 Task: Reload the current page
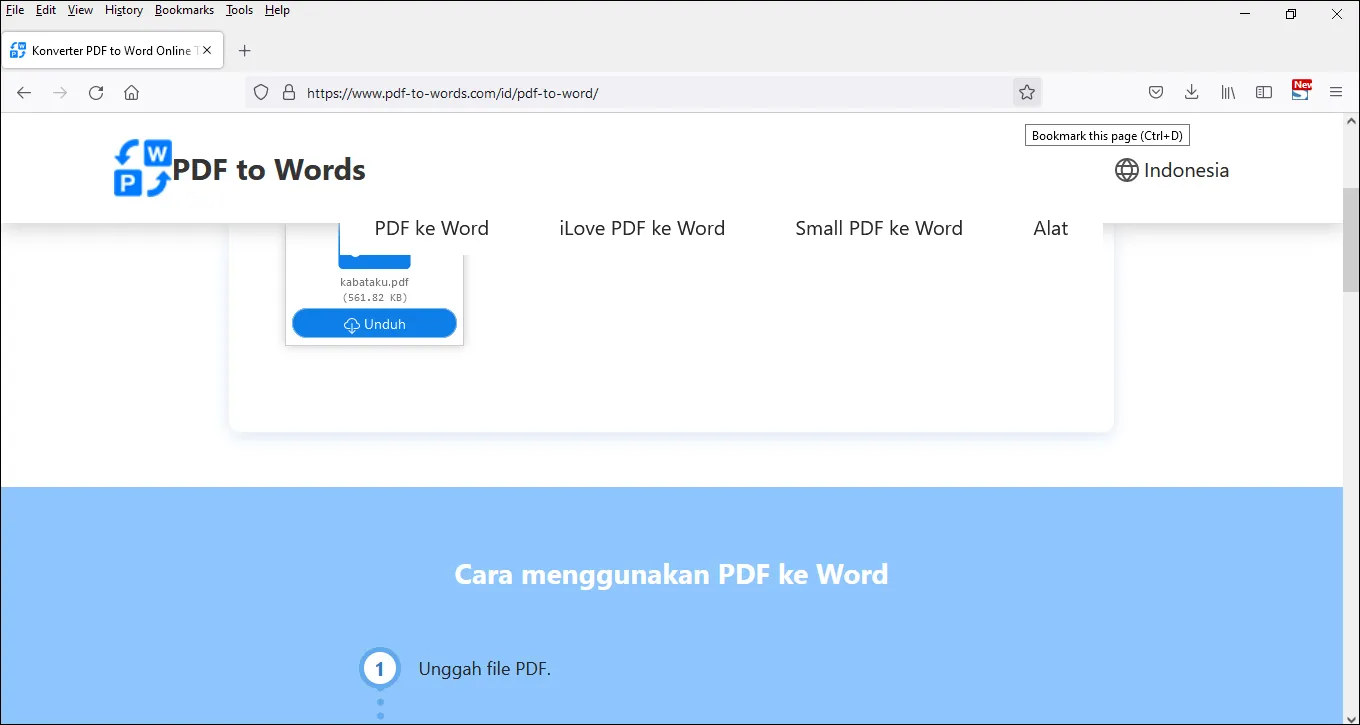click(96, 92)
